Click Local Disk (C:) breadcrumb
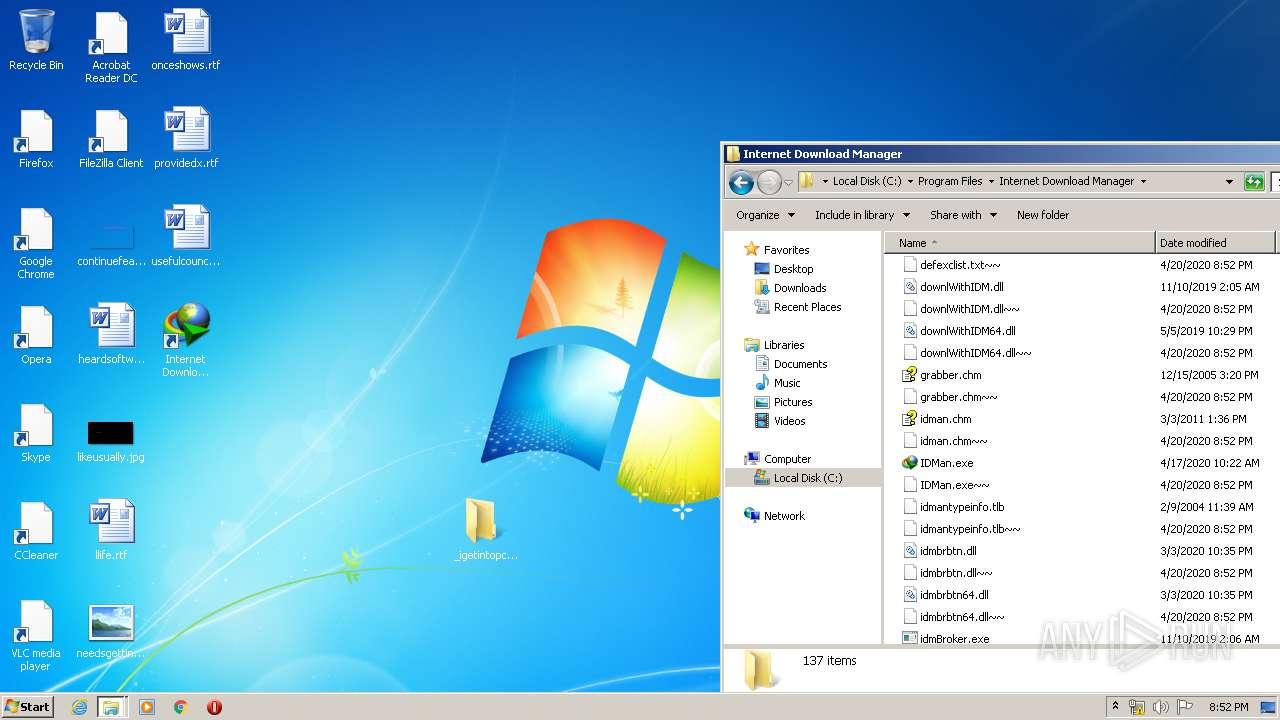 867,181
